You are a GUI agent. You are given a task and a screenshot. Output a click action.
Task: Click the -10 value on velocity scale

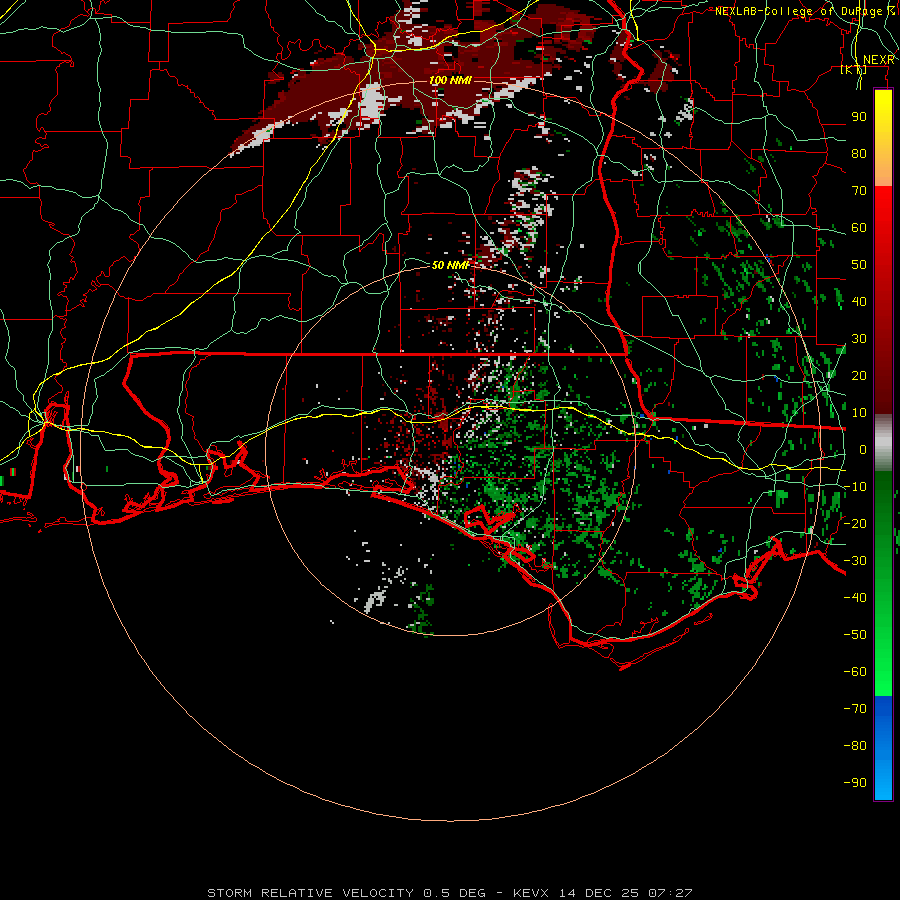point(855,487)
